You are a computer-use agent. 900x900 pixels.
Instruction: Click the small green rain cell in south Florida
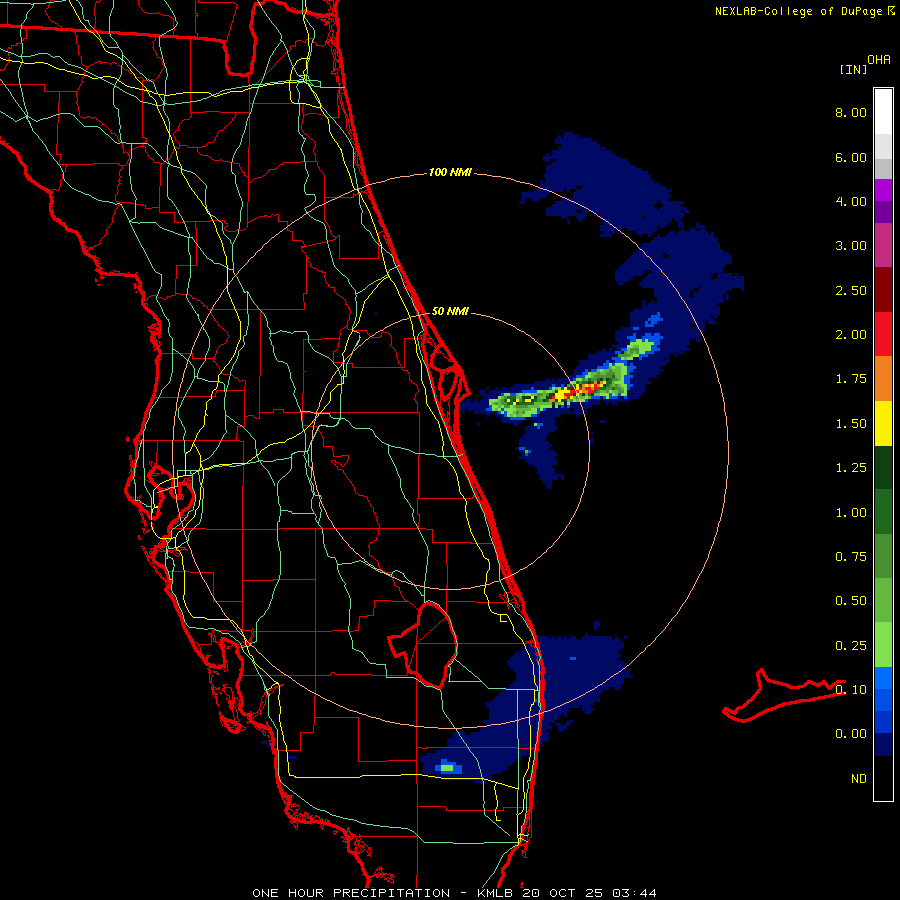point(447,767)
